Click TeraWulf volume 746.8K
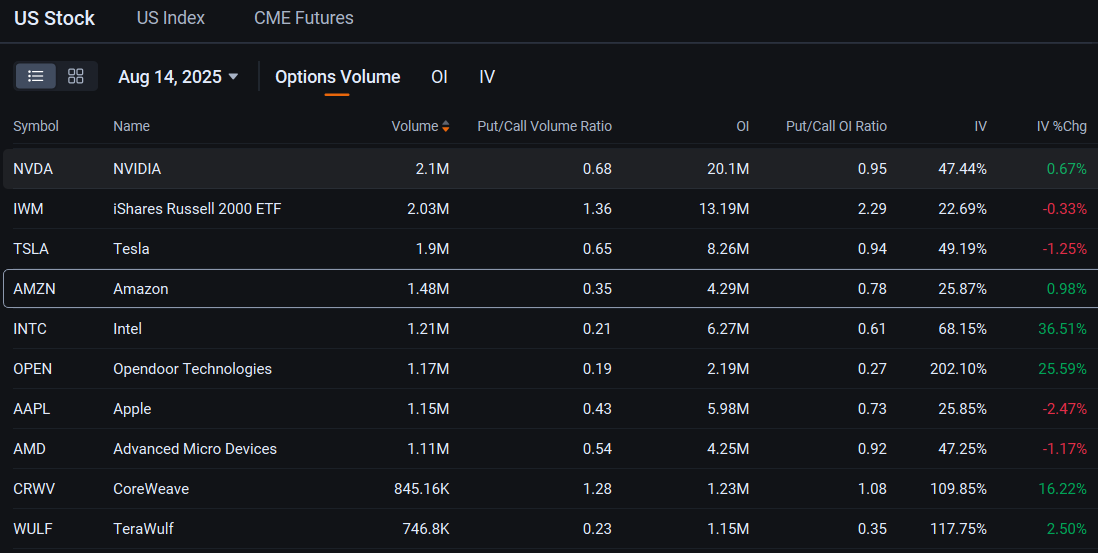 (426, 528)
